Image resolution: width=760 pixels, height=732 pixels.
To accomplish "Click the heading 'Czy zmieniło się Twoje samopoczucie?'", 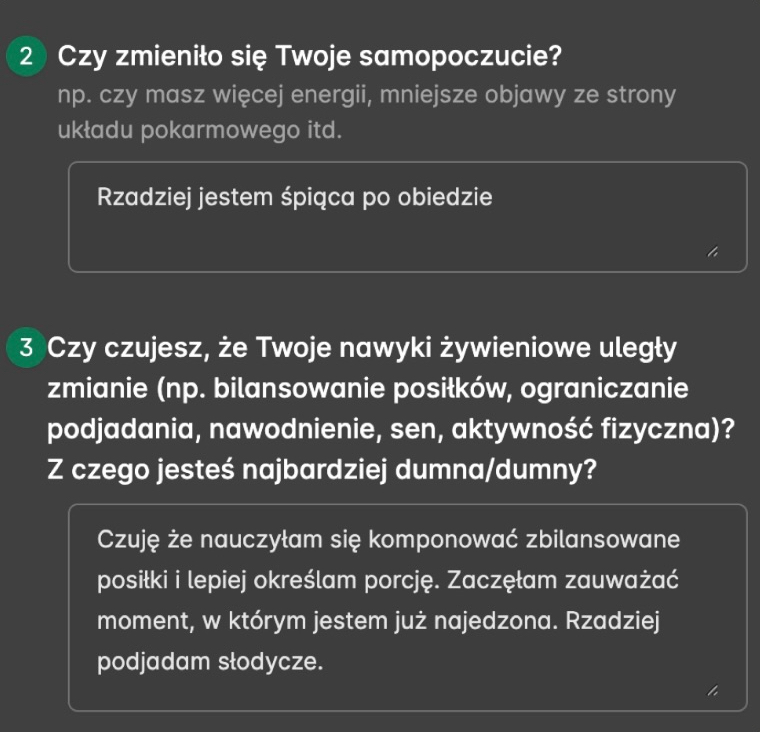I will pos(310,56).
